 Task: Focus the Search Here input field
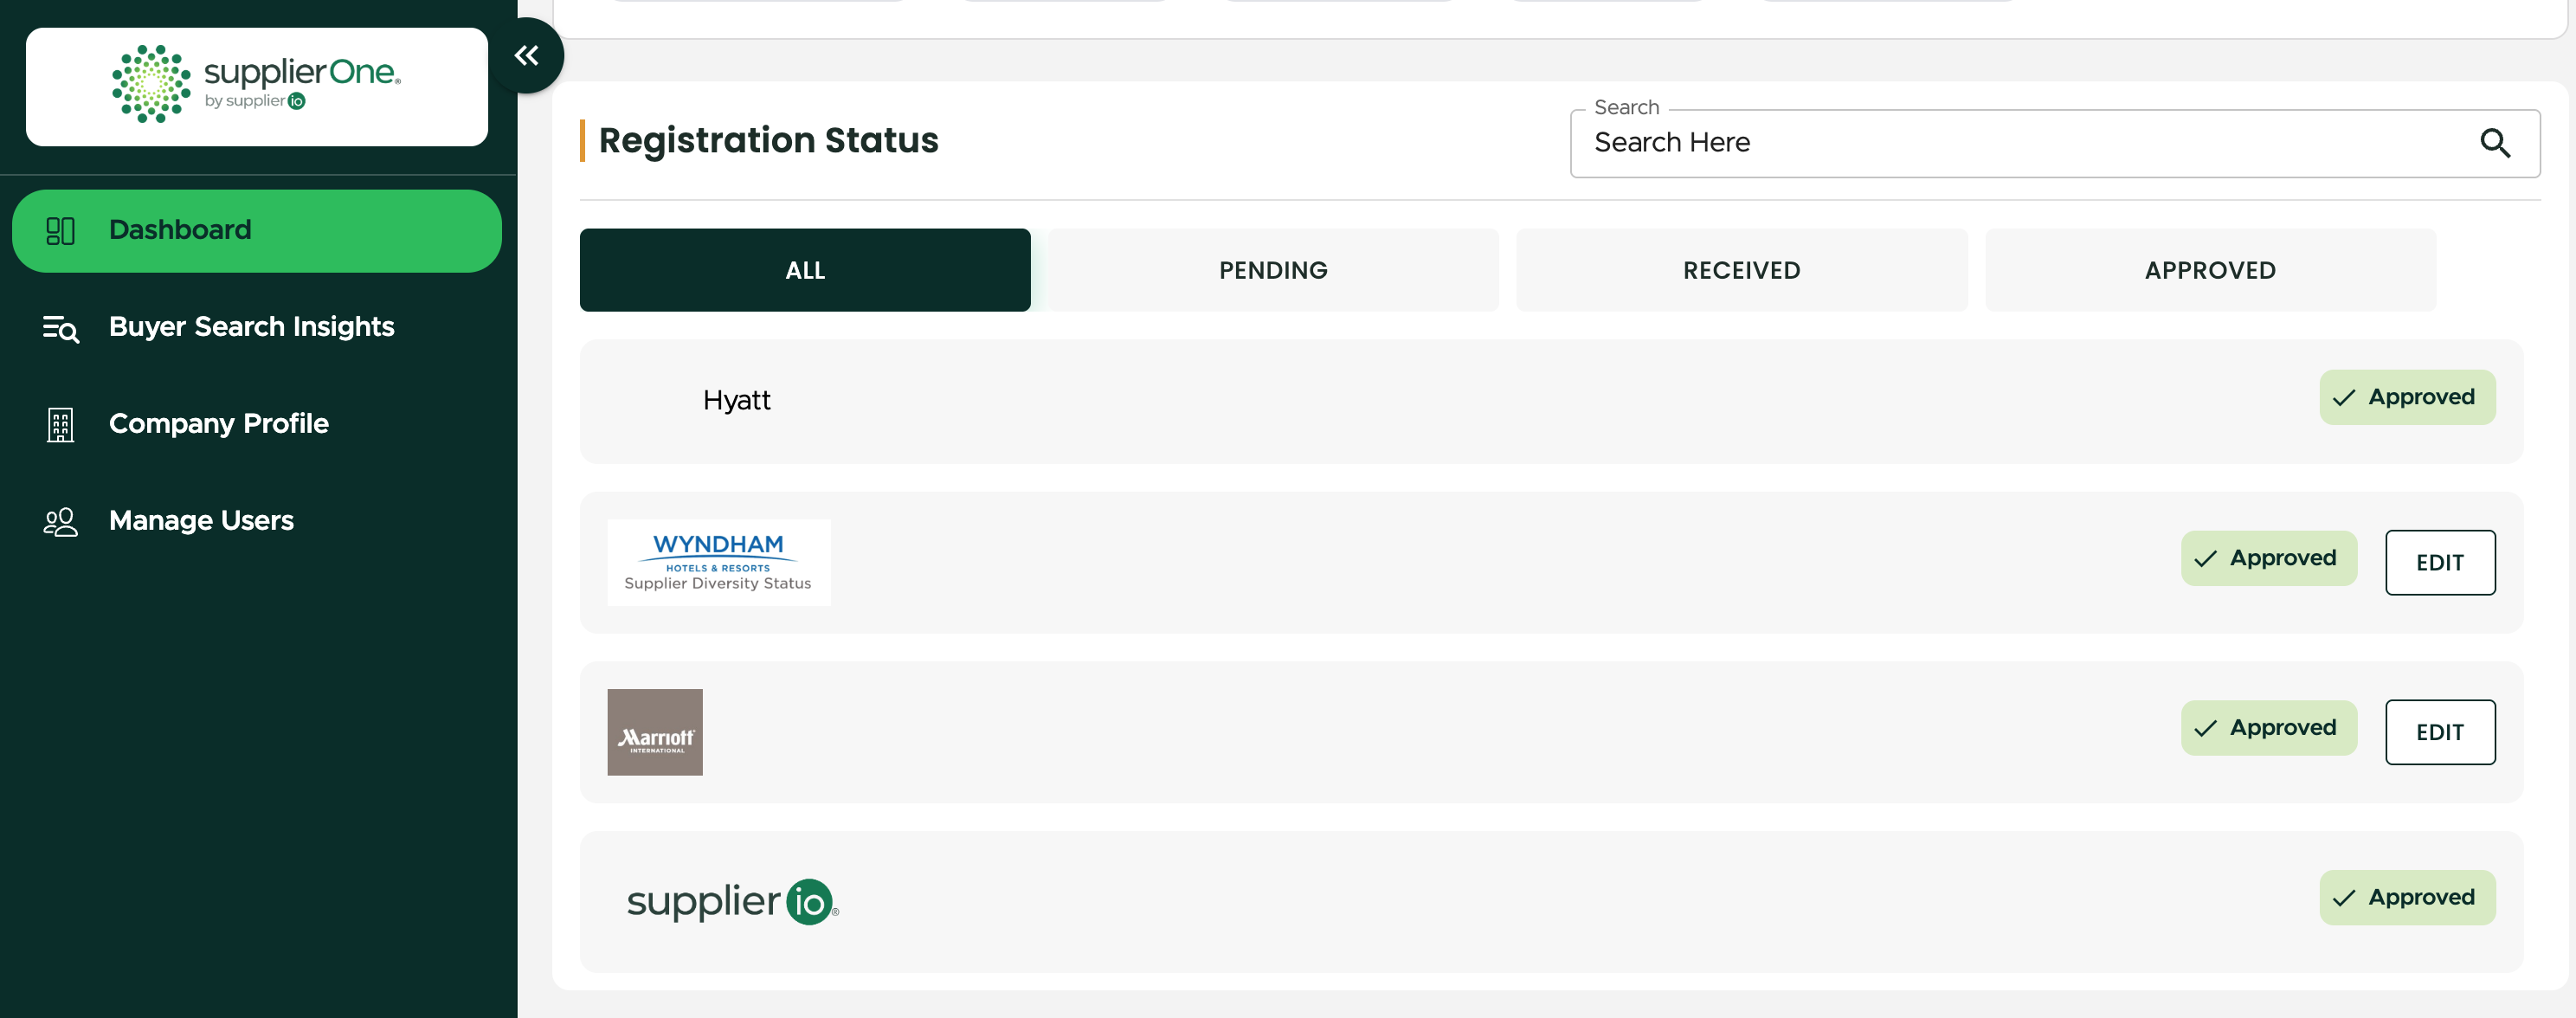[2055, 143]
